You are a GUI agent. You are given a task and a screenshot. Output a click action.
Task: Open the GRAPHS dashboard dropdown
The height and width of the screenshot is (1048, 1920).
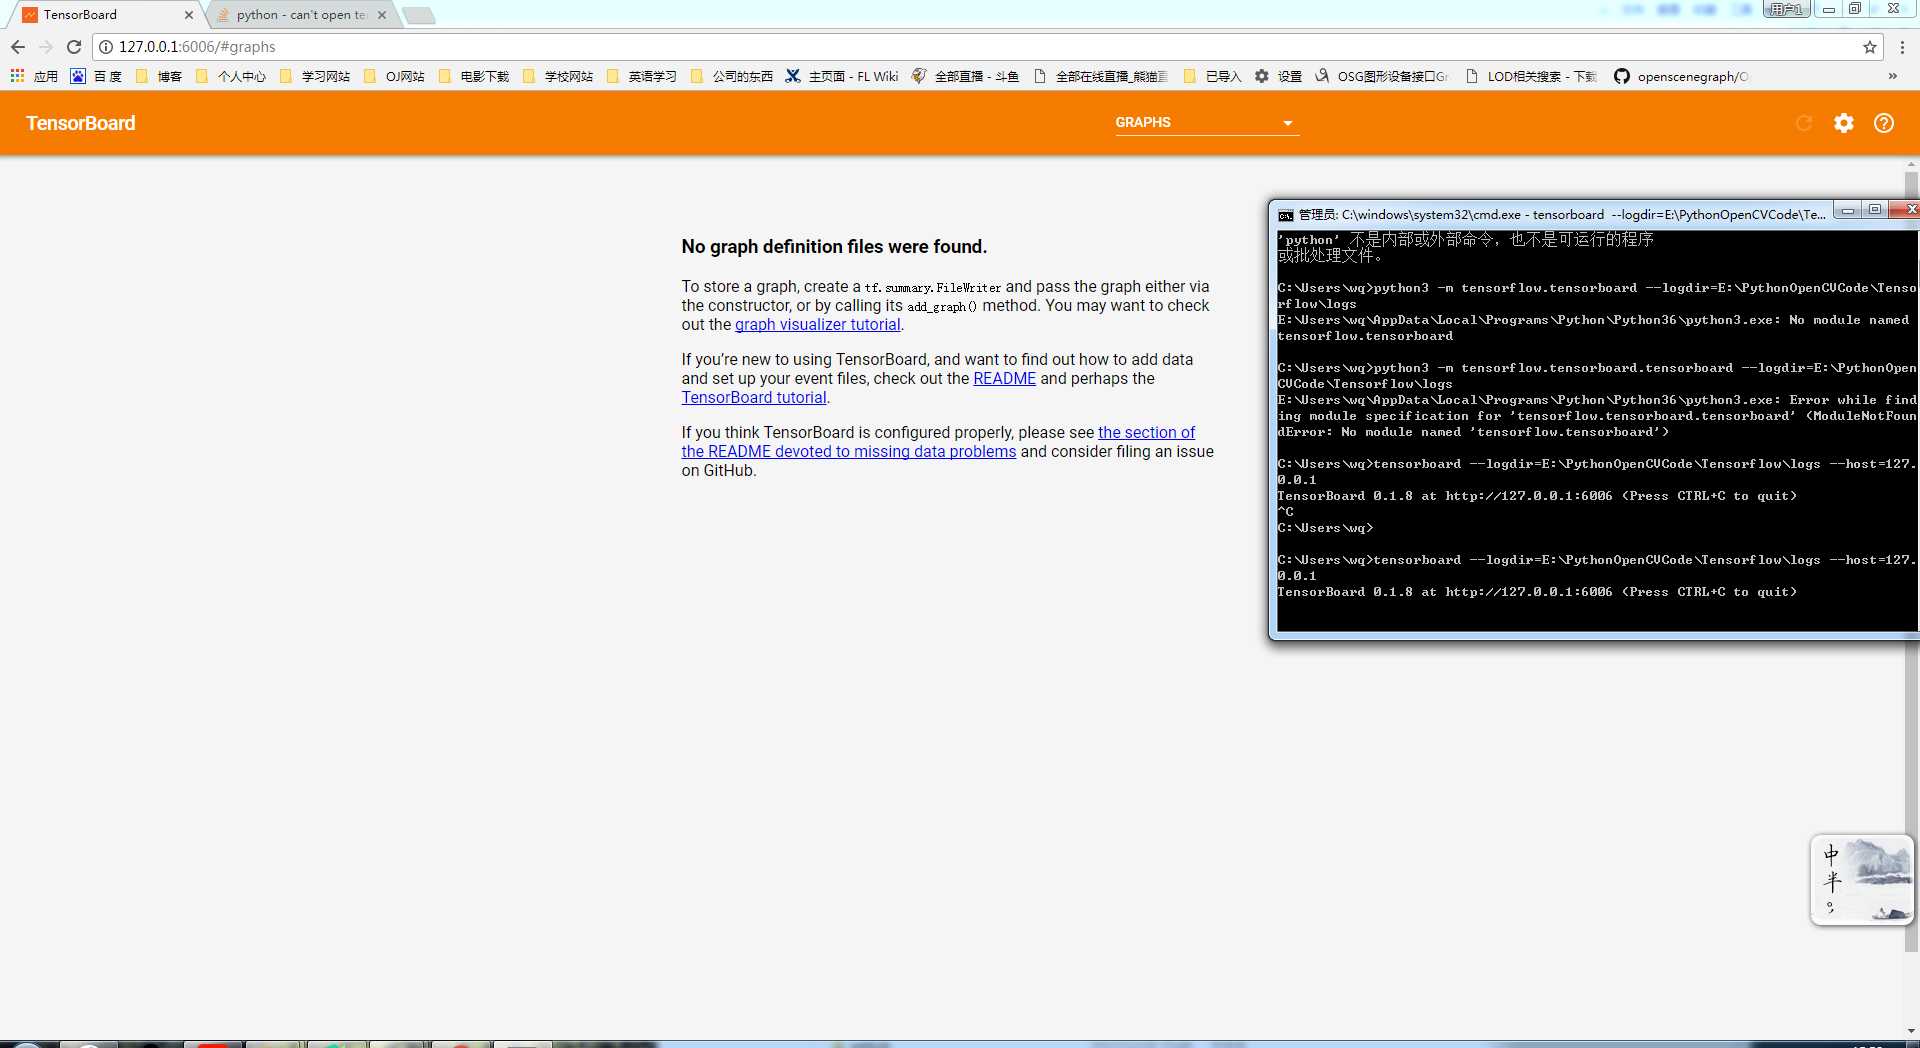(x=1207, y=123)
